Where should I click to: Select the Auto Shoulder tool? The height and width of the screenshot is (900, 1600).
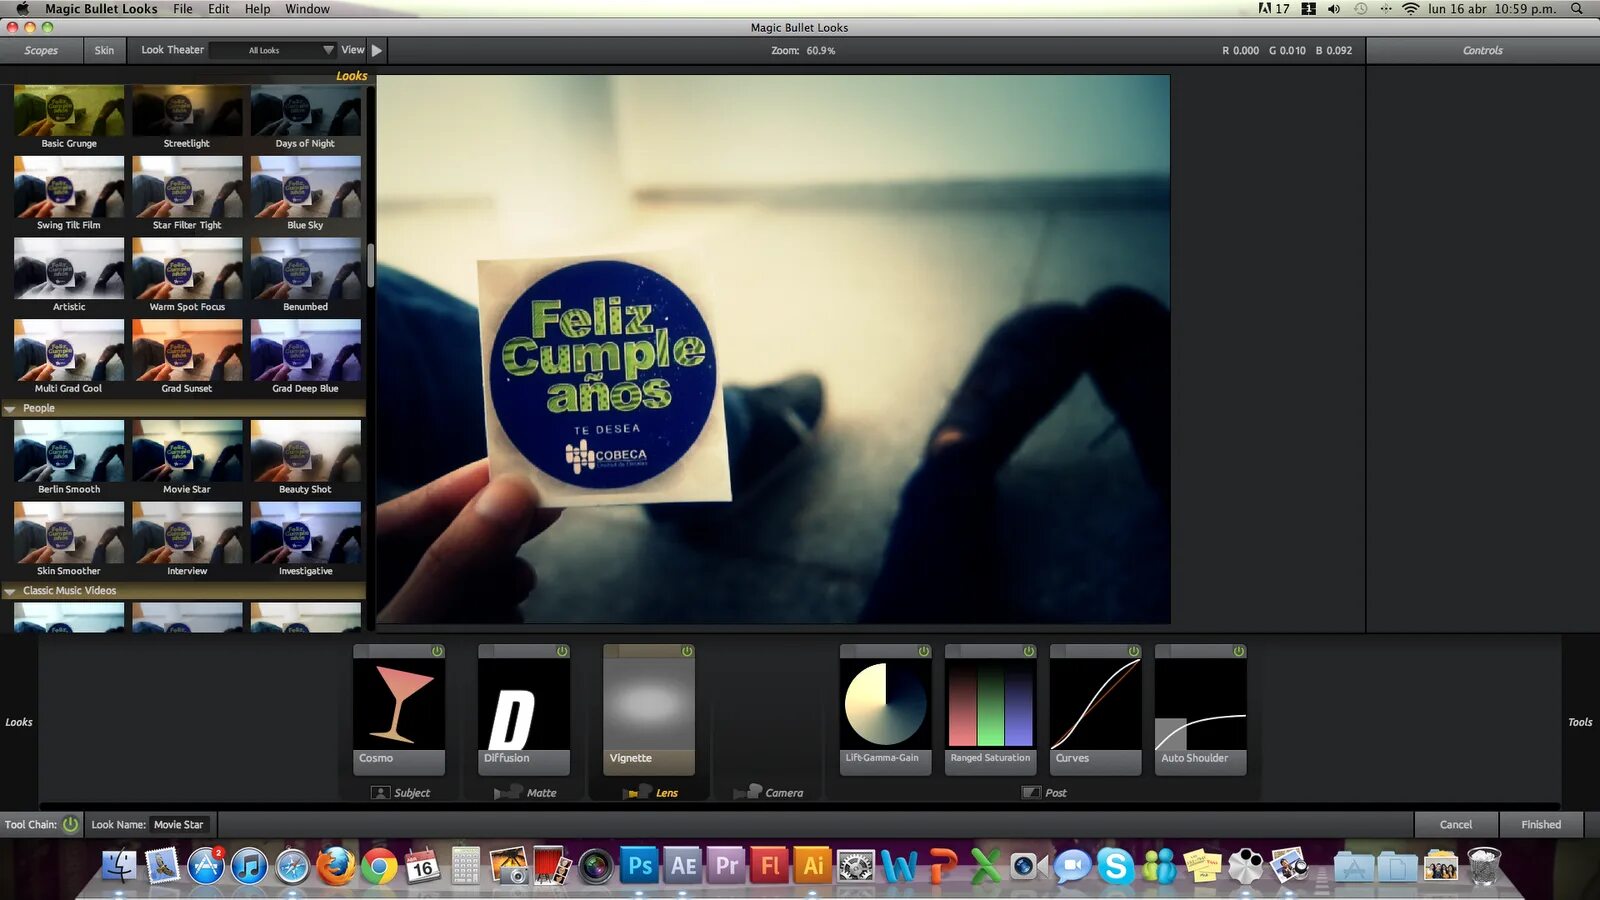[1201, 709]
